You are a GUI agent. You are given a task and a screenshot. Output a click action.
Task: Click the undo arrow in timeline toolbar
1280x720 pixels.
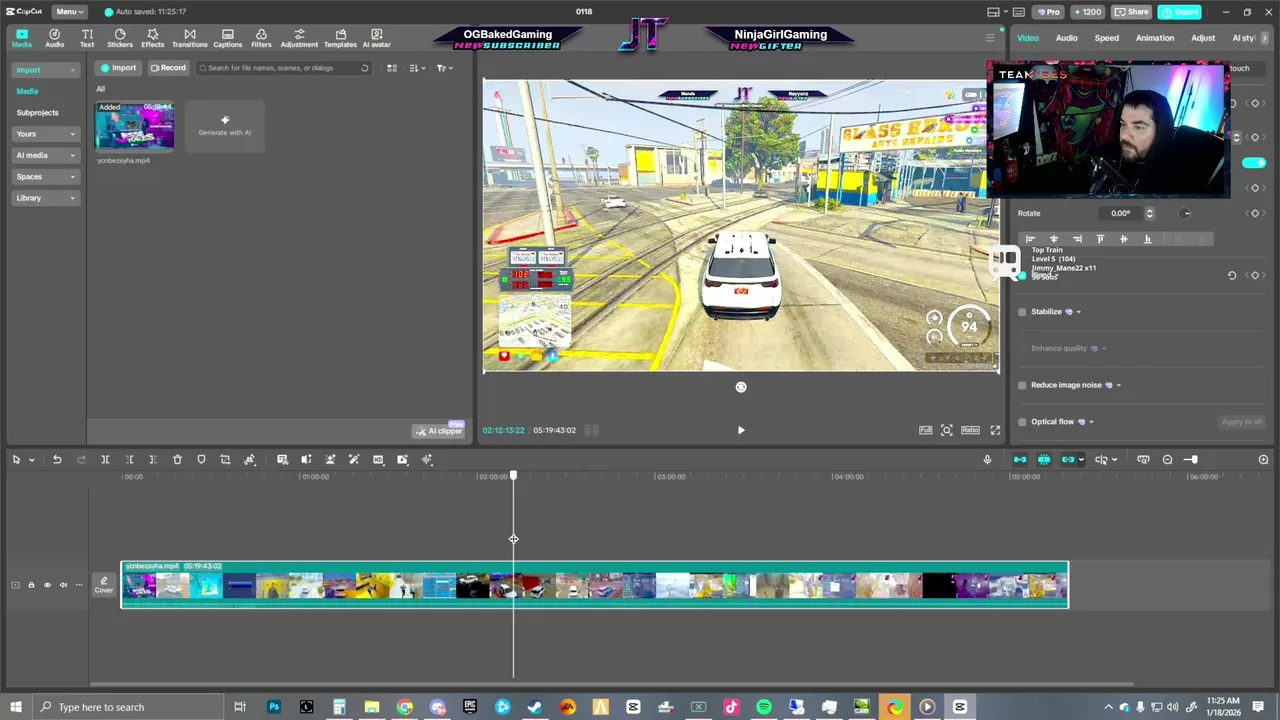coord(57,459)
